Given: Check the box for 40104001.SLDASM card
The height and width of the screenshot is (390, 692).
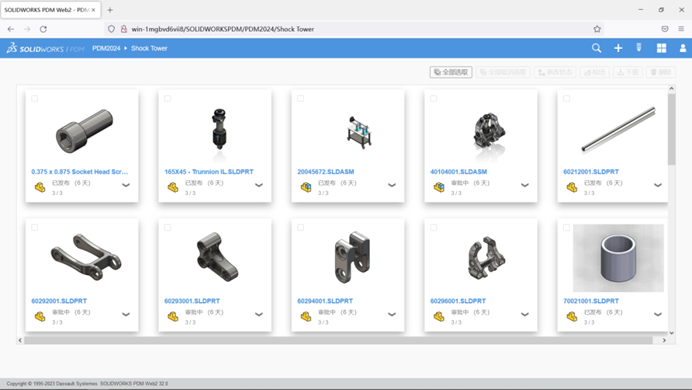Looking at the screenshot, I should [433, 98].
